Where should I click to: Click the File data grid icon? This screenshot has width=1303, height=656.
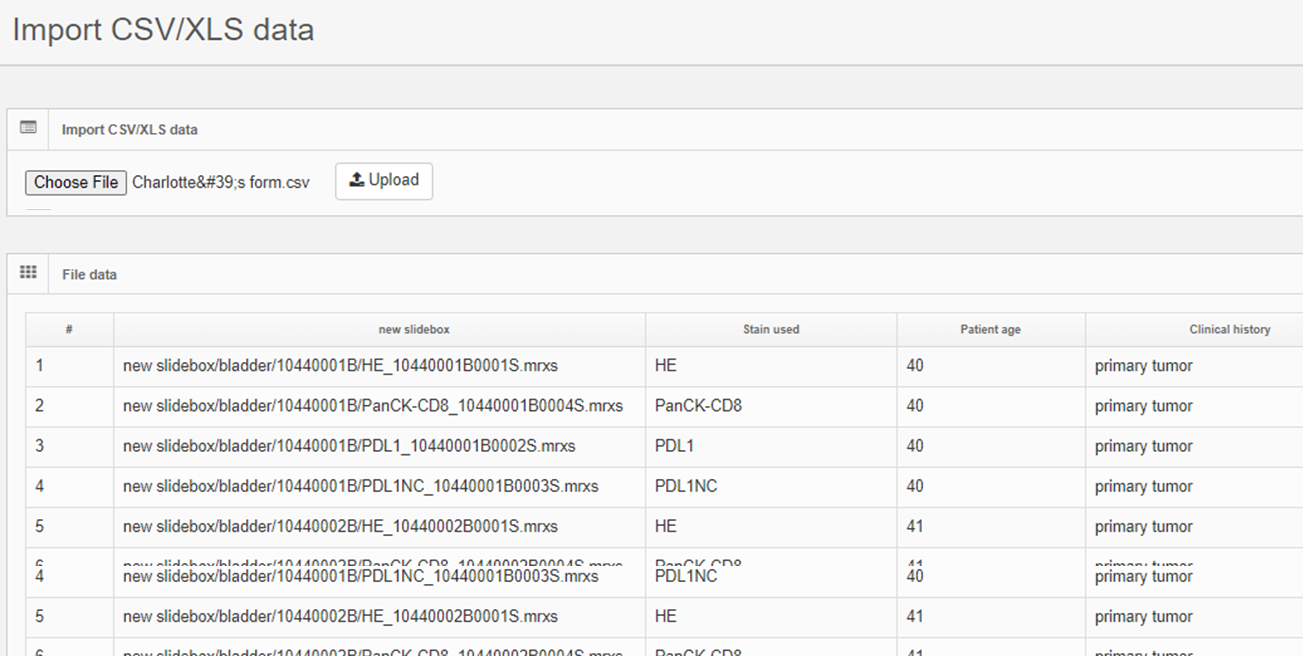(28, 273)
